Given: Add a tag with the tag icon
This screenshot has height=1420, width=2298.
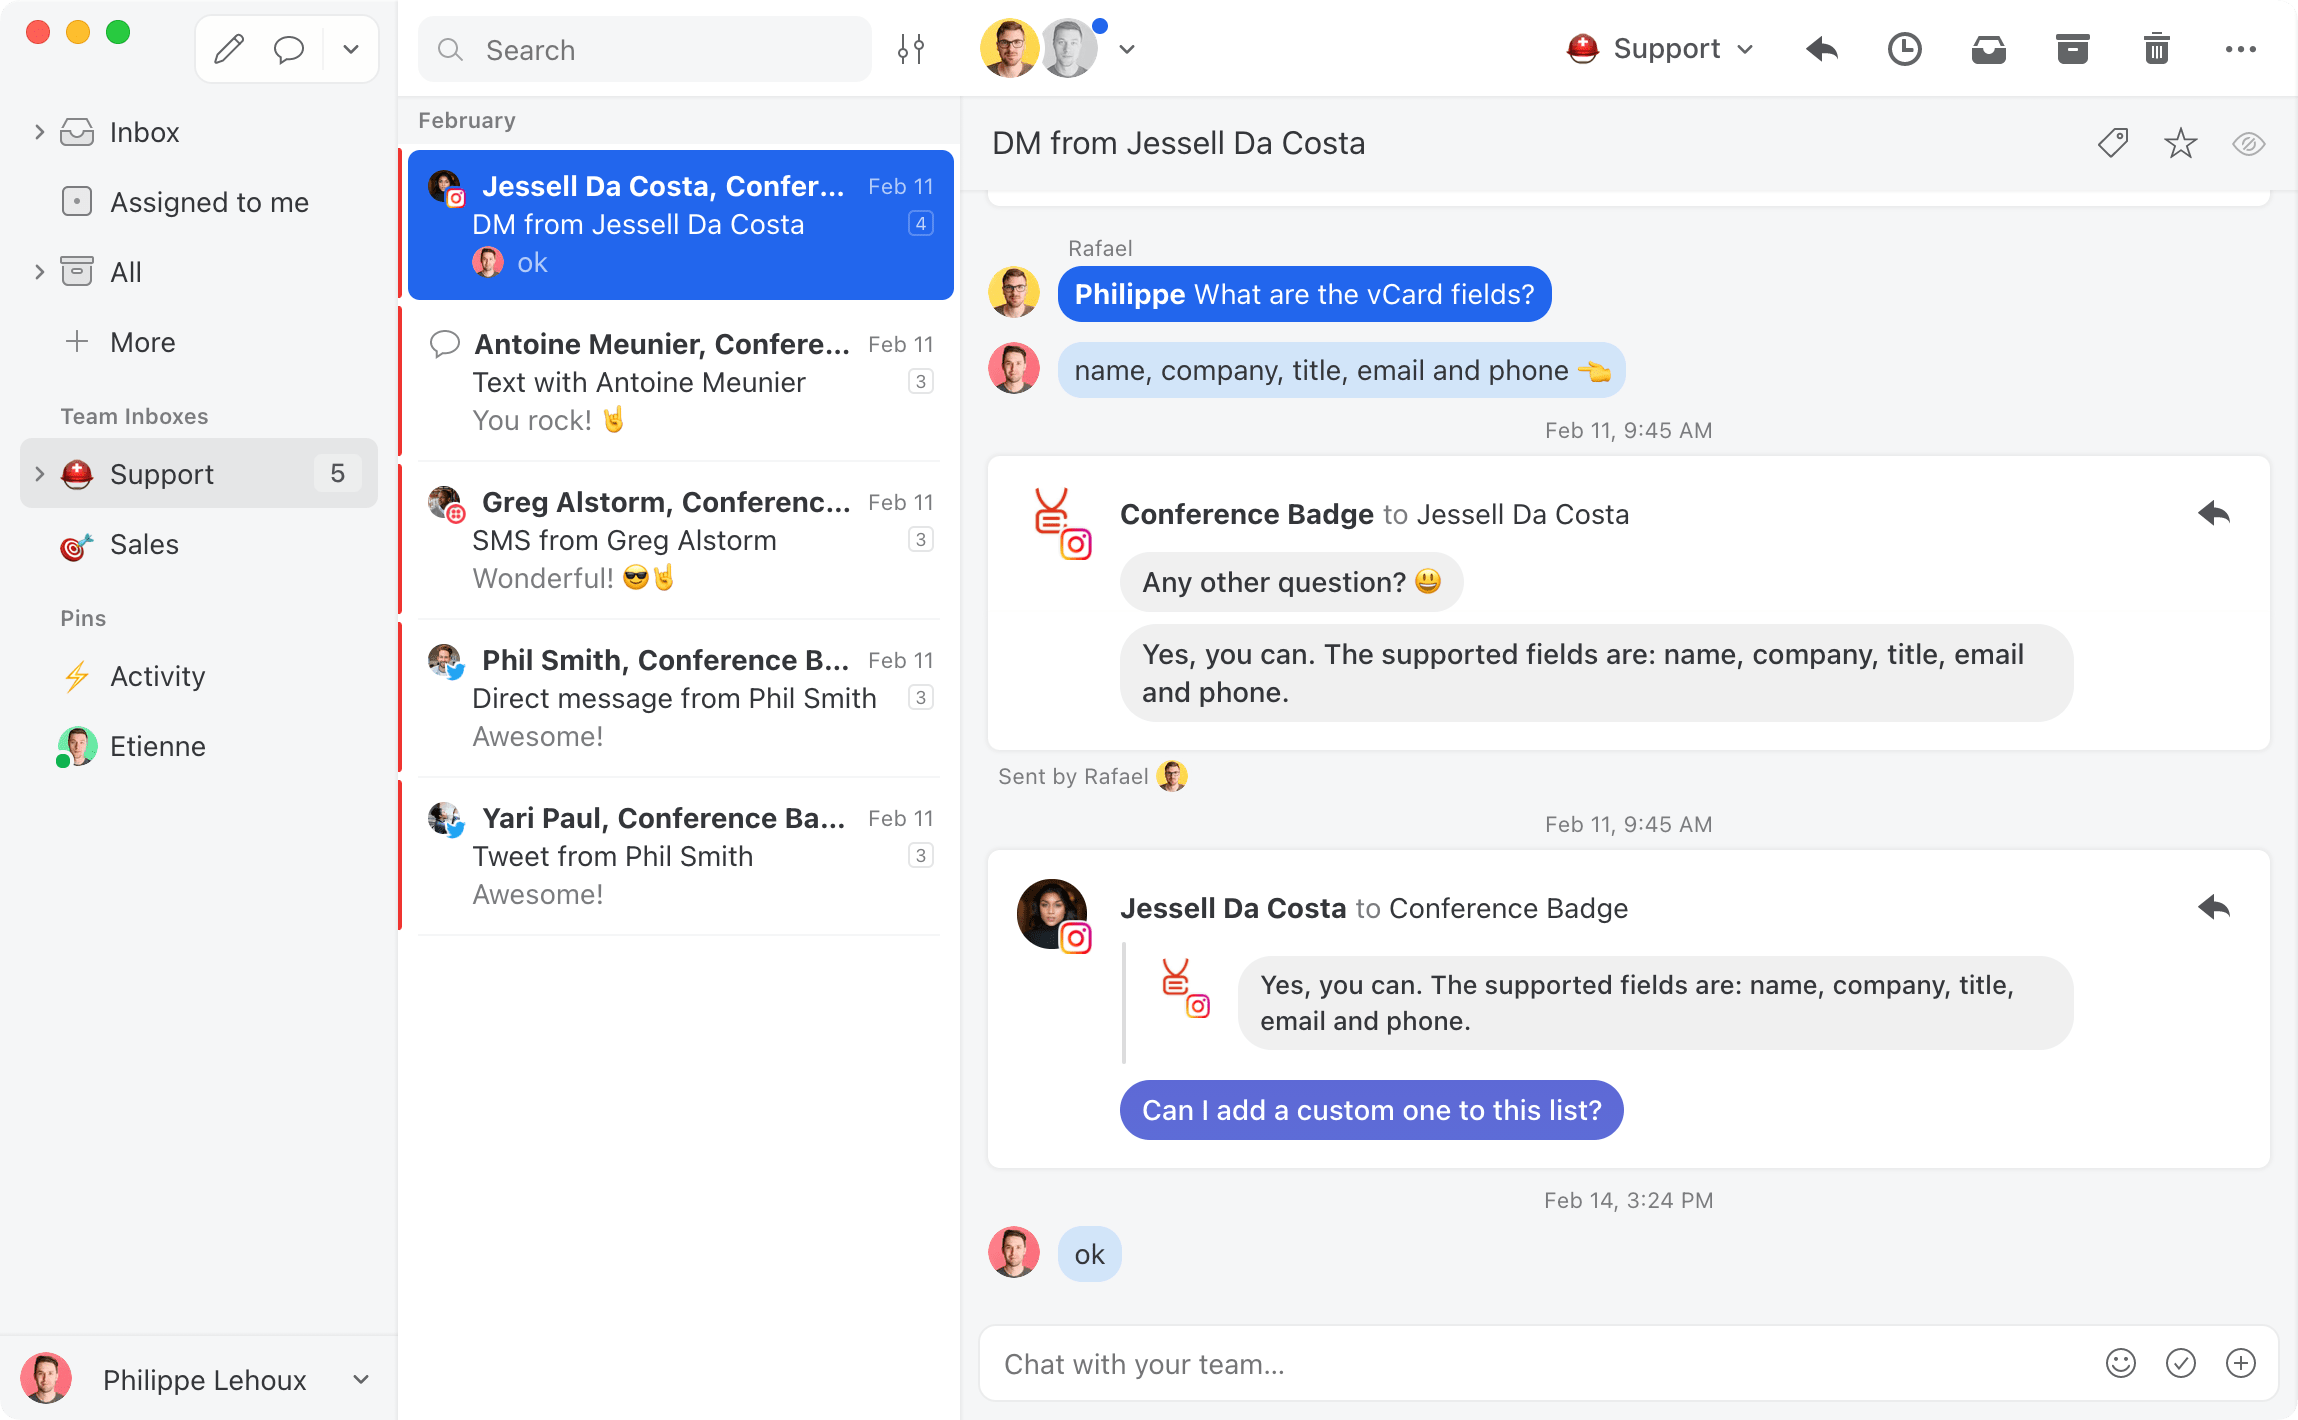Looking at the screenshot, I should click(2113, 144).
